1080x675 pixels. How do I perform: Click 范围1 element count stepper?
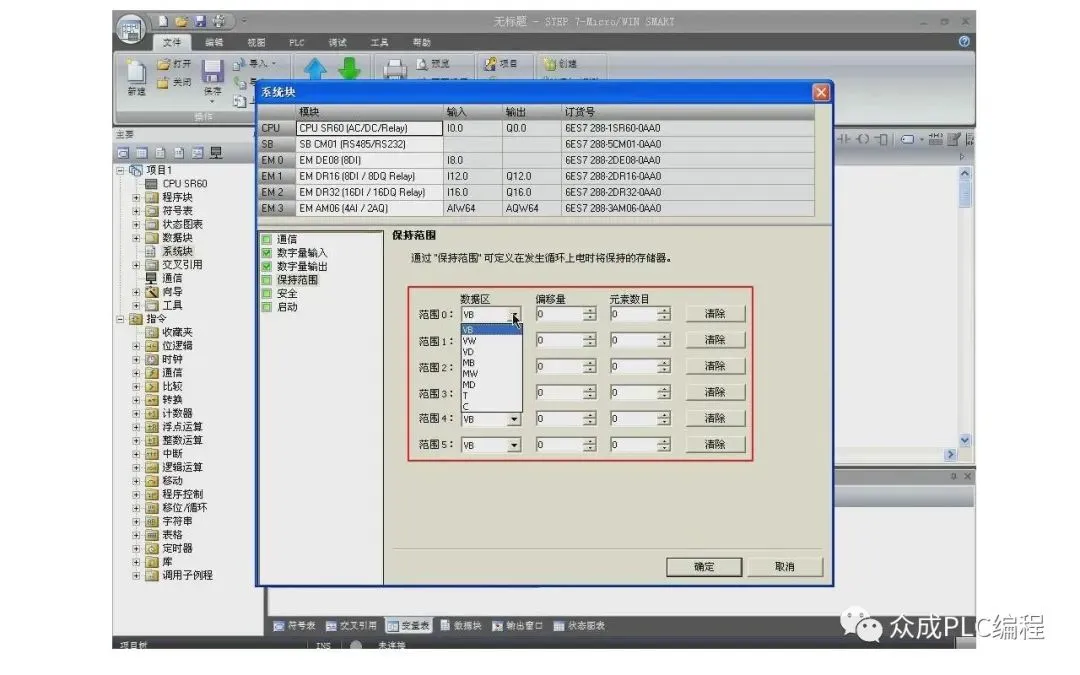[663, 340]
